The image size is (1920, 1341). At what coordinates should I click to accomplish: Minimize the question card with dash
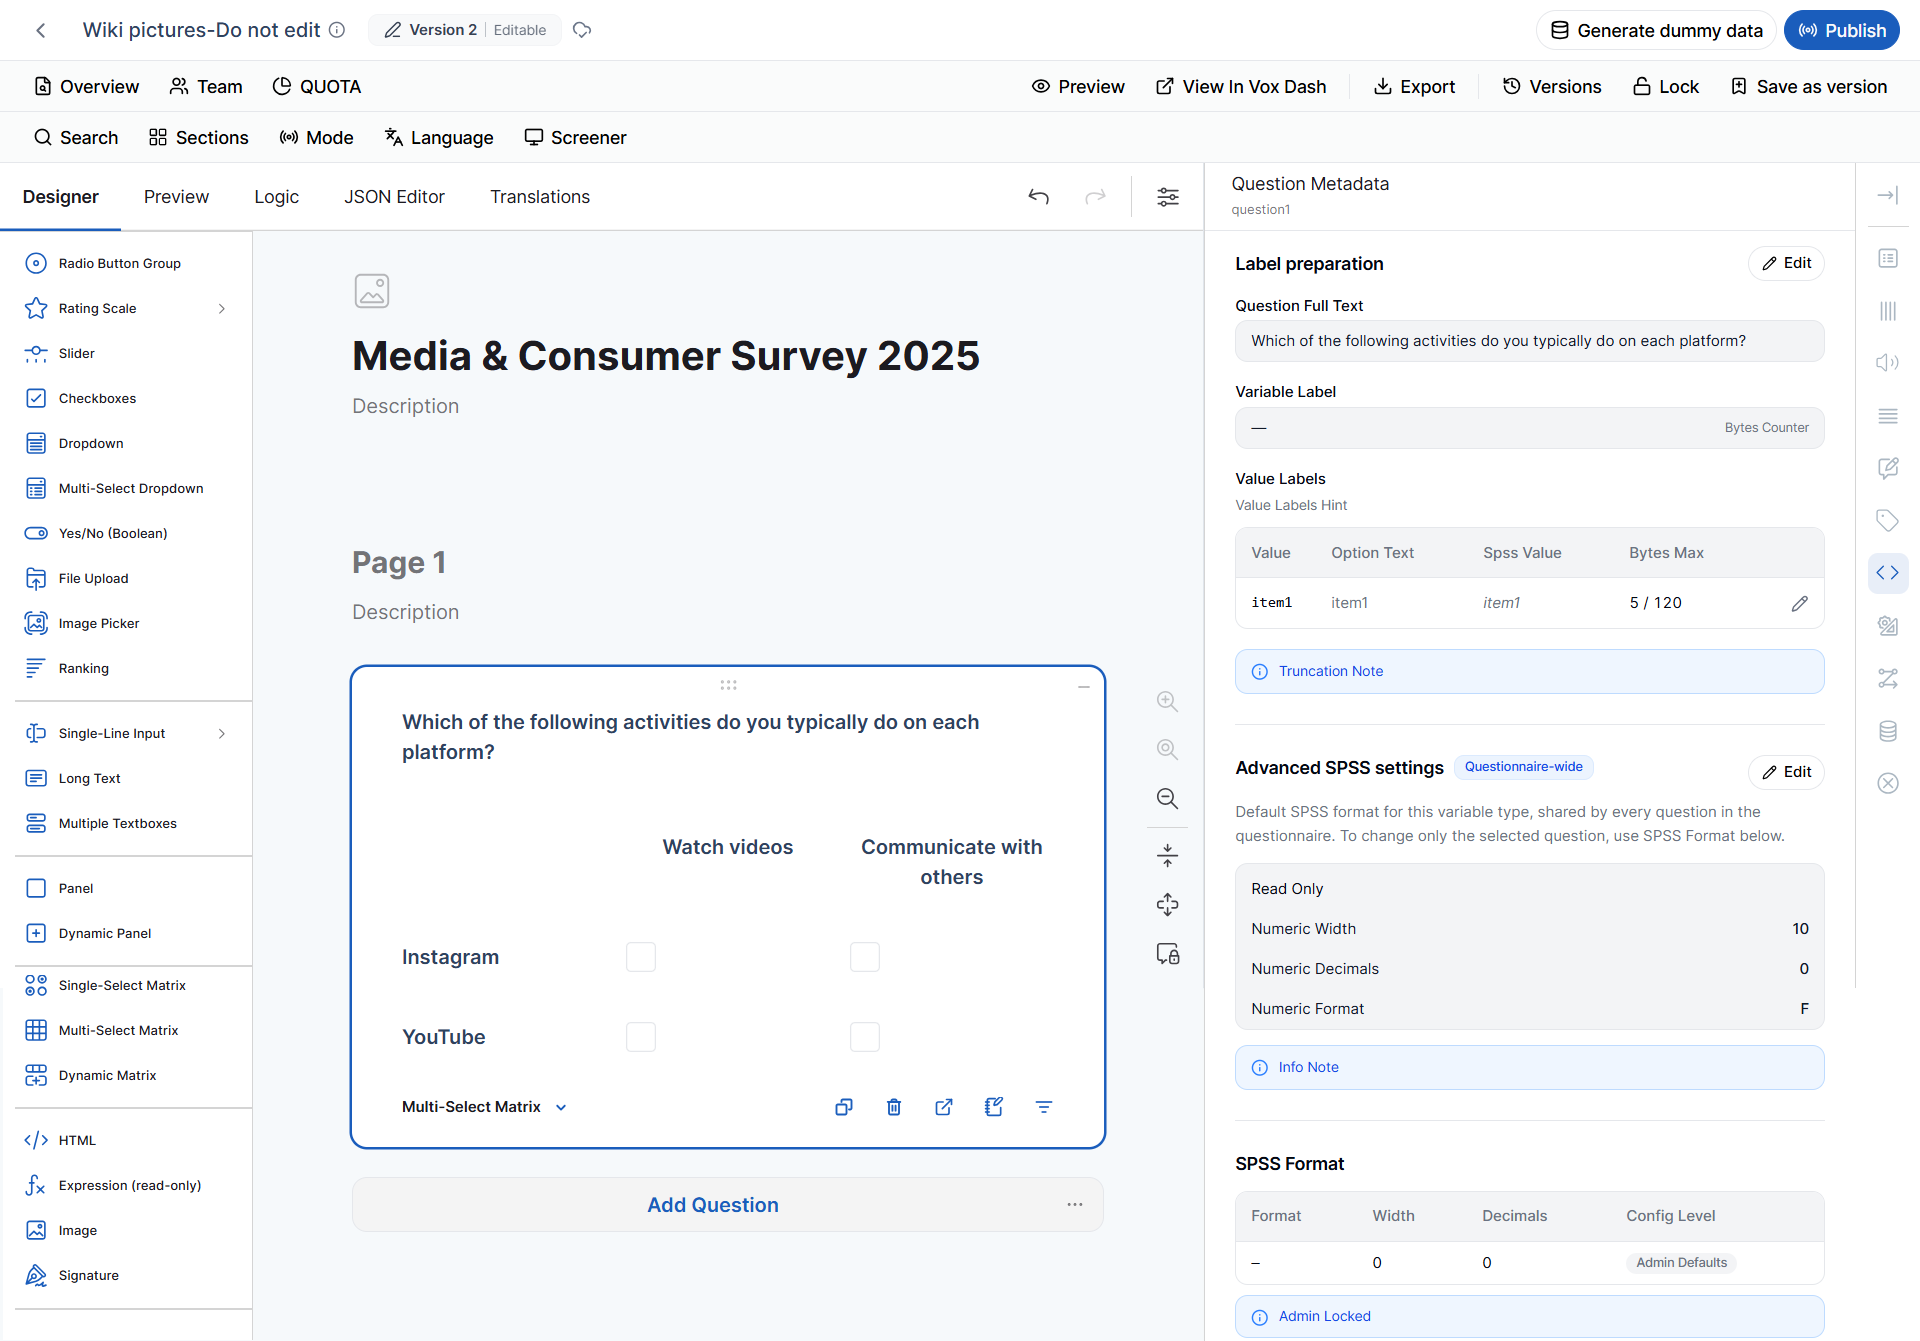pyautogui.click(x=1084, y=687)
